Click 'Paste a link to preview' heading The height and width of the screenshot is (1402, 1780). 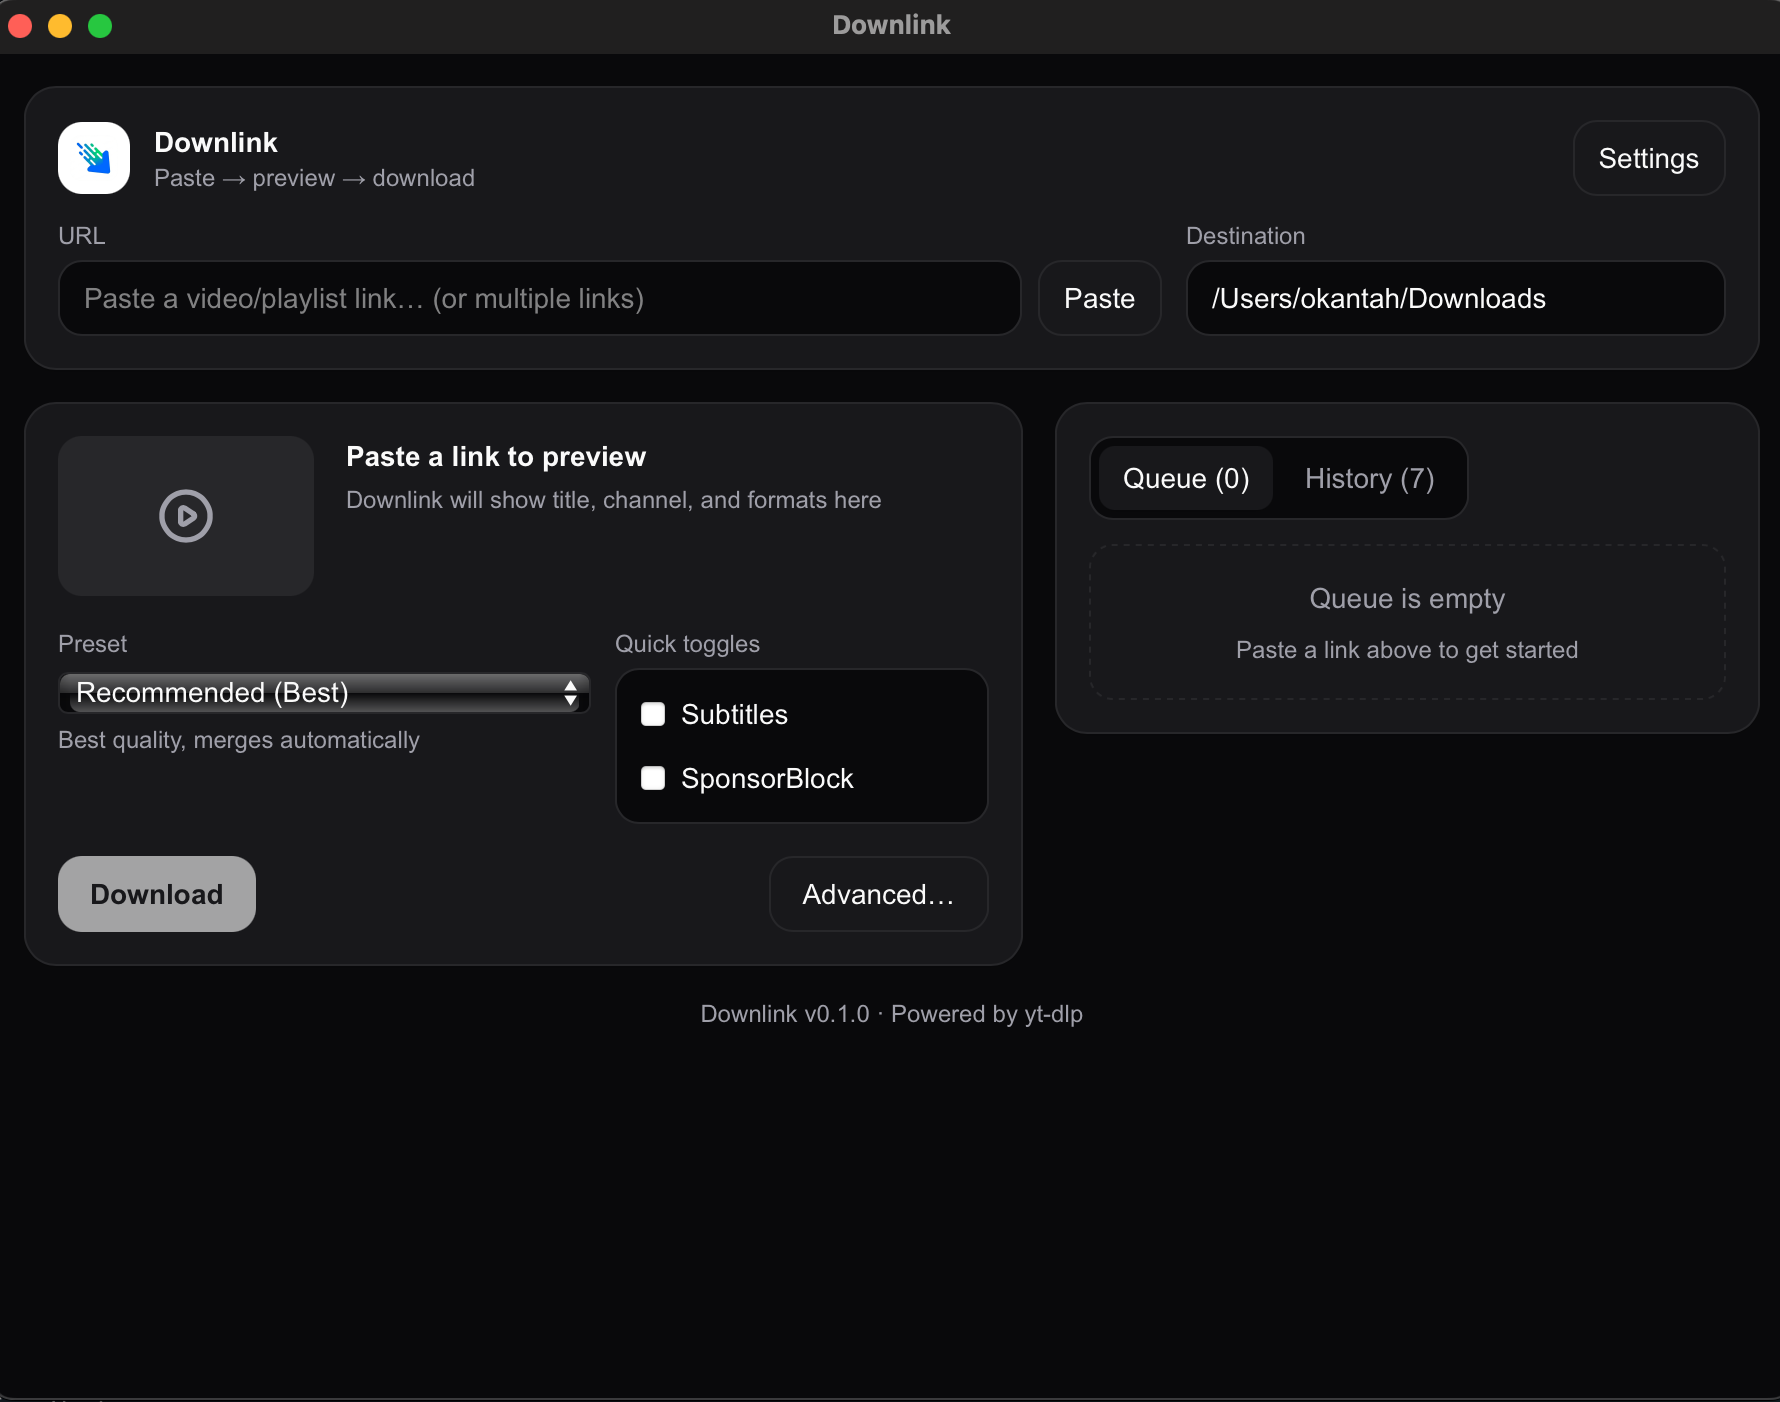click(x=496, y=456)
